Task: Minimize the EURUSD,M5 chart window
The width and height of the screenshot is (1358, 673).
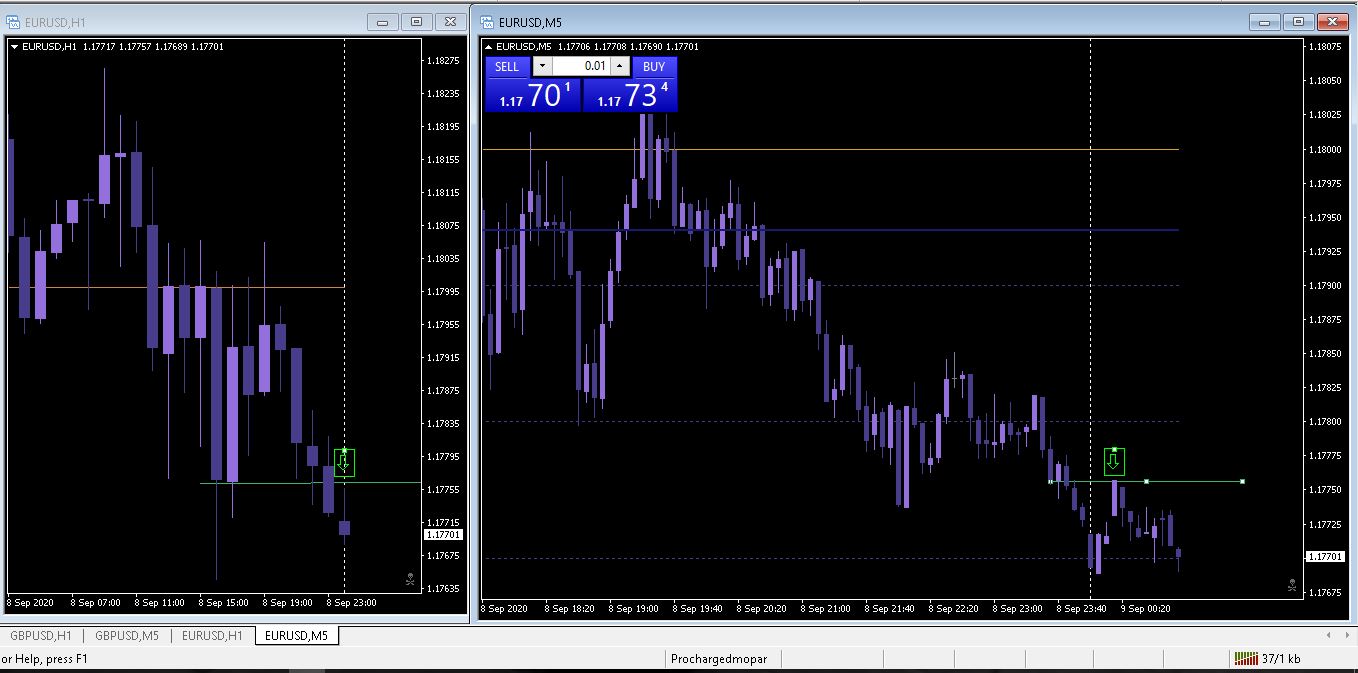Action: point(1265,21)
